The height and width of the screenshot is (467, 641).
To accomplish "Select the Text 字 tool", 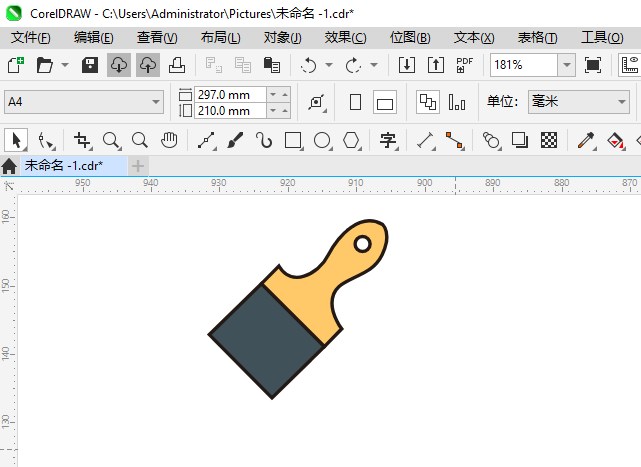I will [388, 141].
